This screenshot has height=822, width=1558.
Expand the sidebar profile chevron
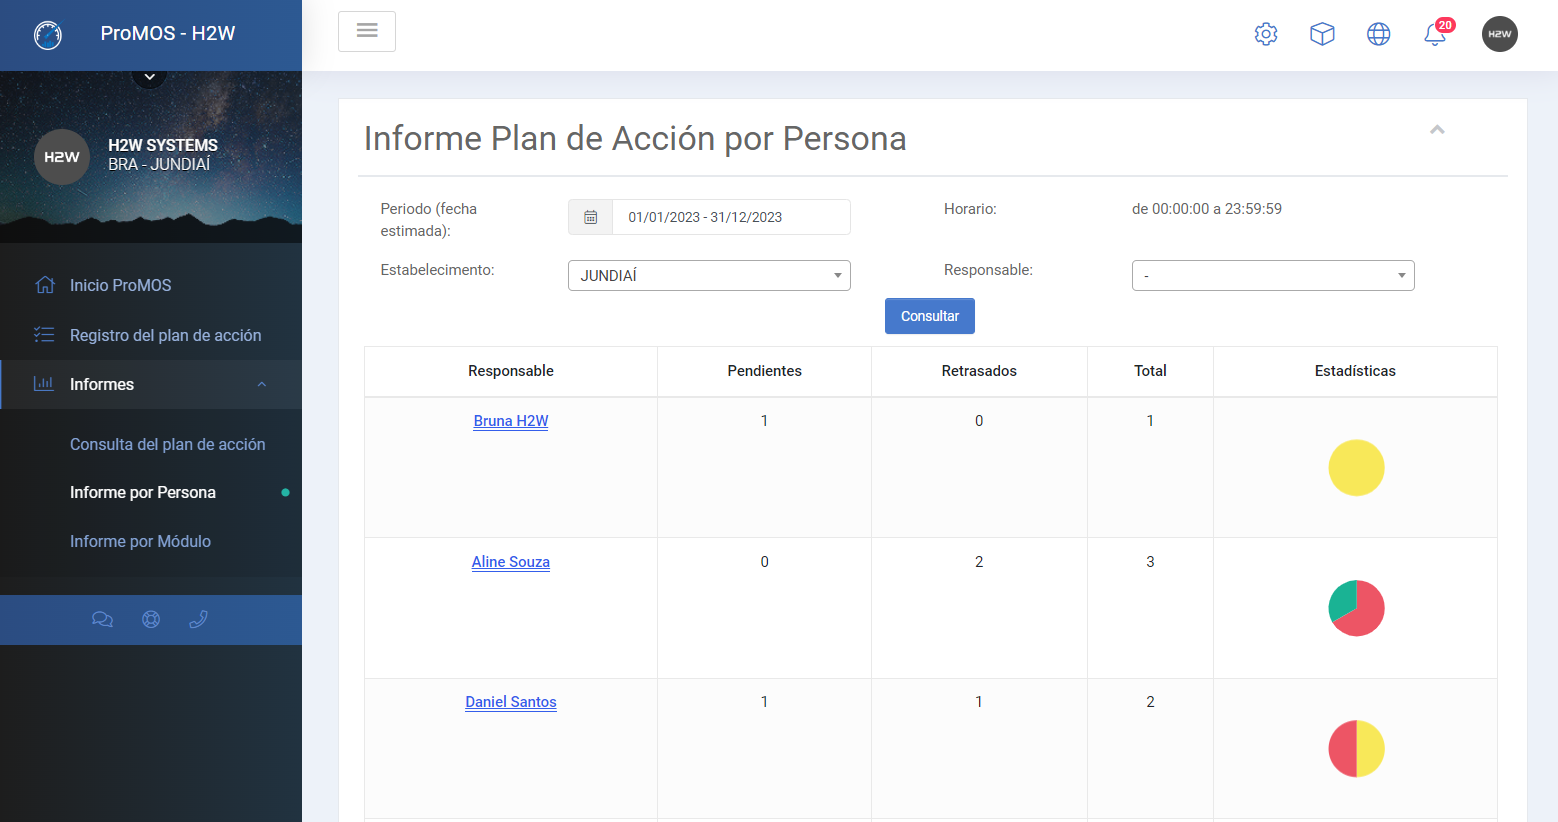pyautogui.click(x=149, y=77)
